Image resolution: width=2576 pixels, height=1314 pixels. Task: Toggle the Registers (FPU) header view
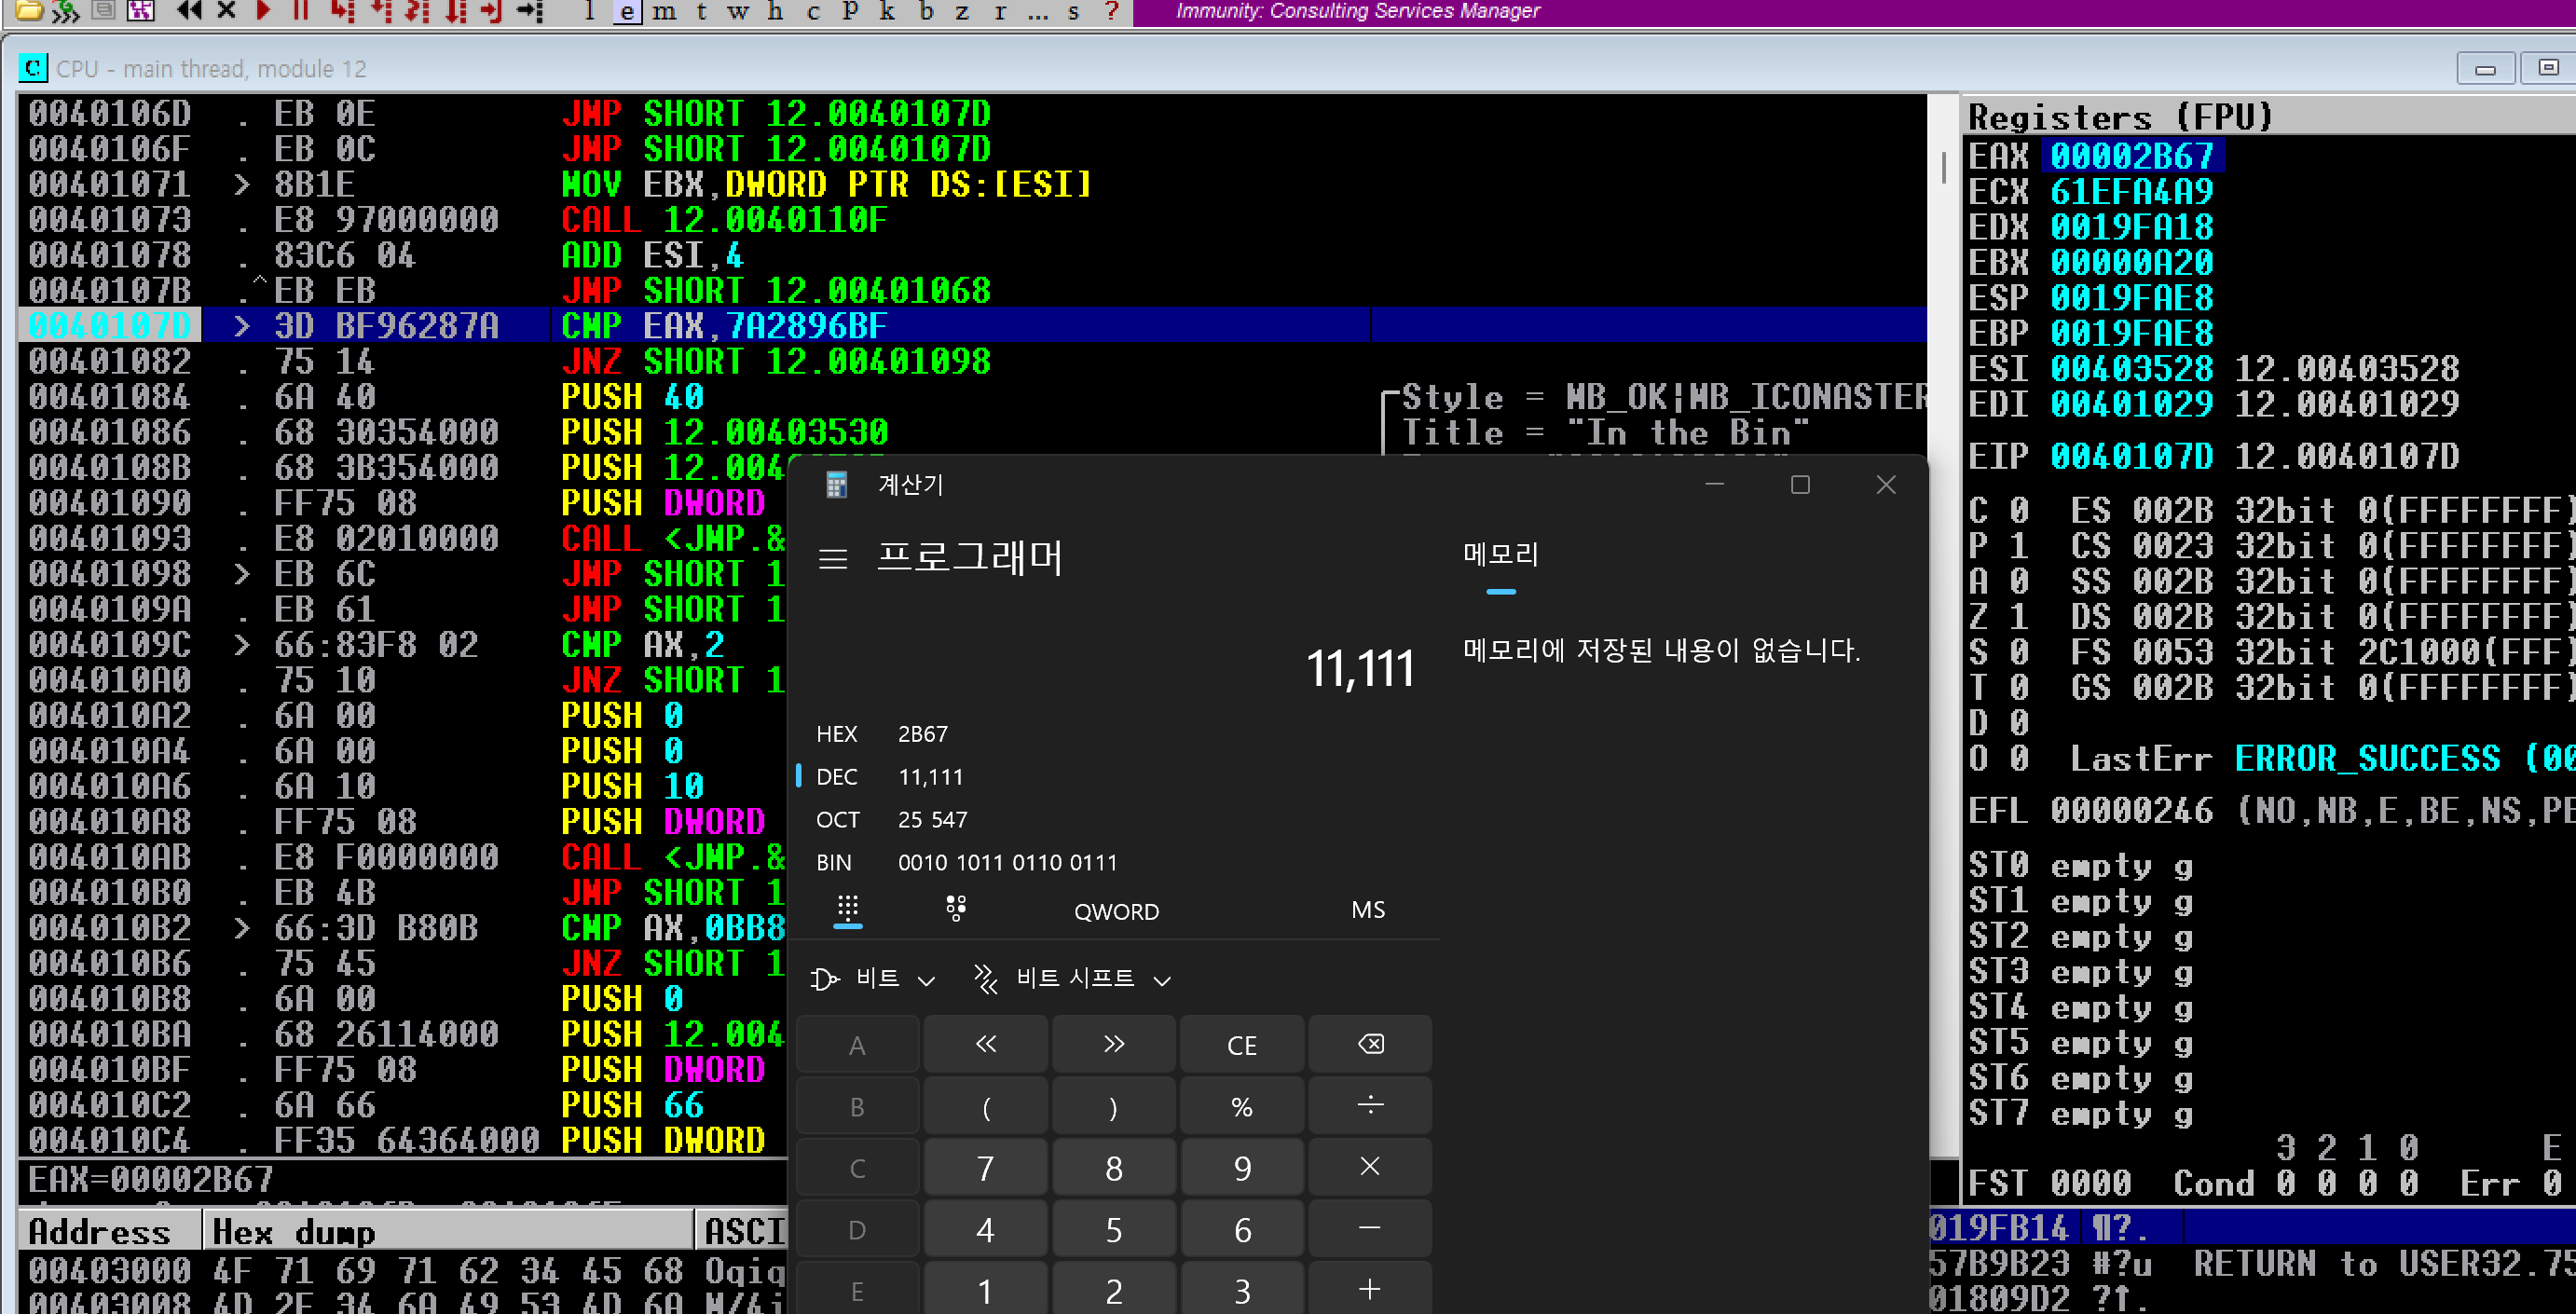(x=2120, y=117)
